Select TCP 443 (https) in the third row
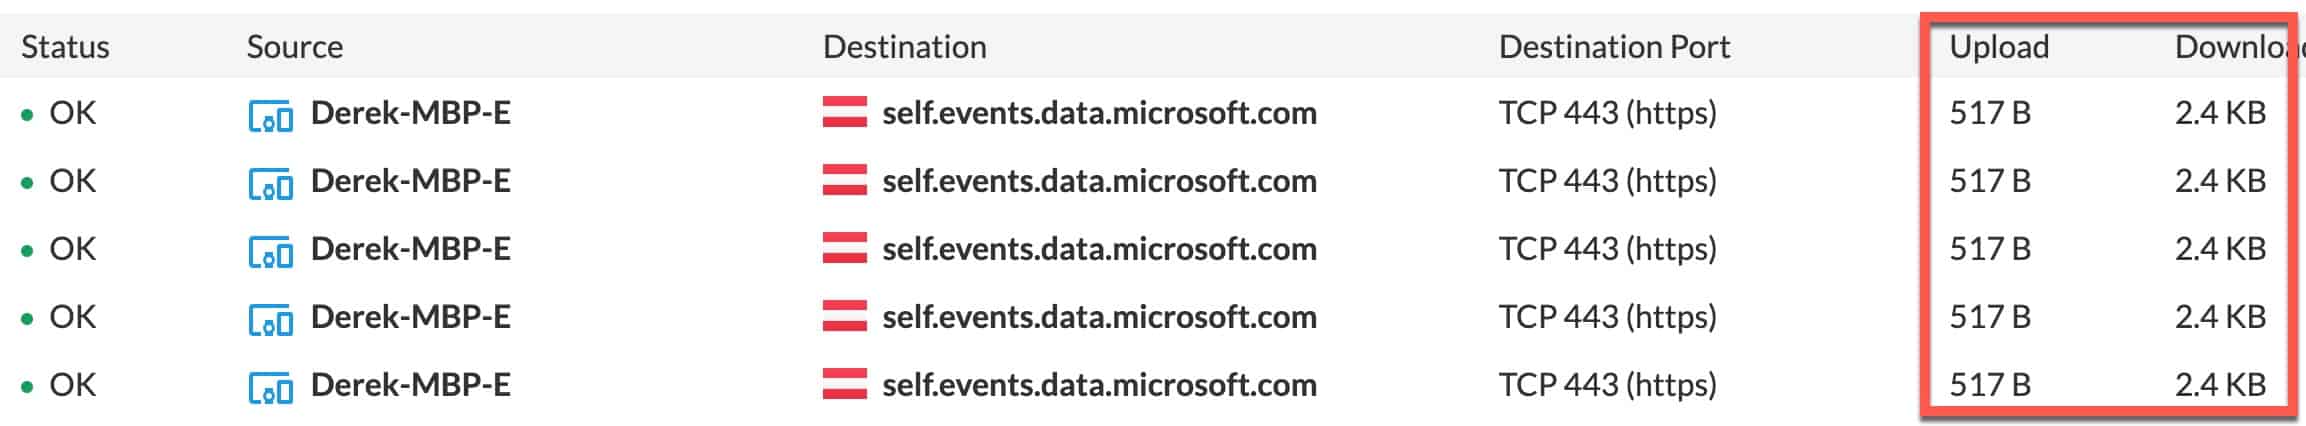 coord(1608,249)
